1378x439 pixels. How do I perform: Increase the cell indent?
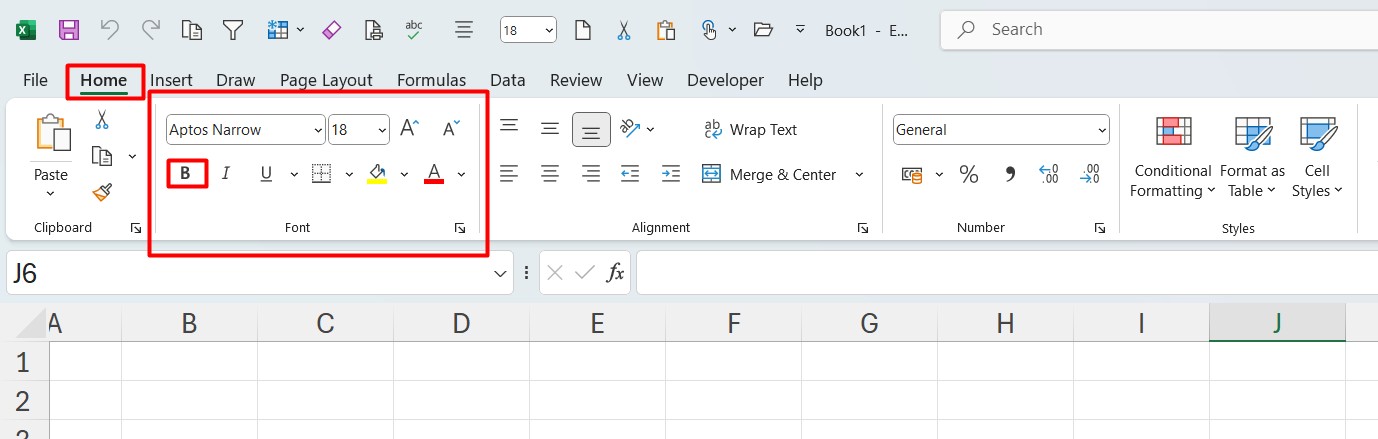671,174
